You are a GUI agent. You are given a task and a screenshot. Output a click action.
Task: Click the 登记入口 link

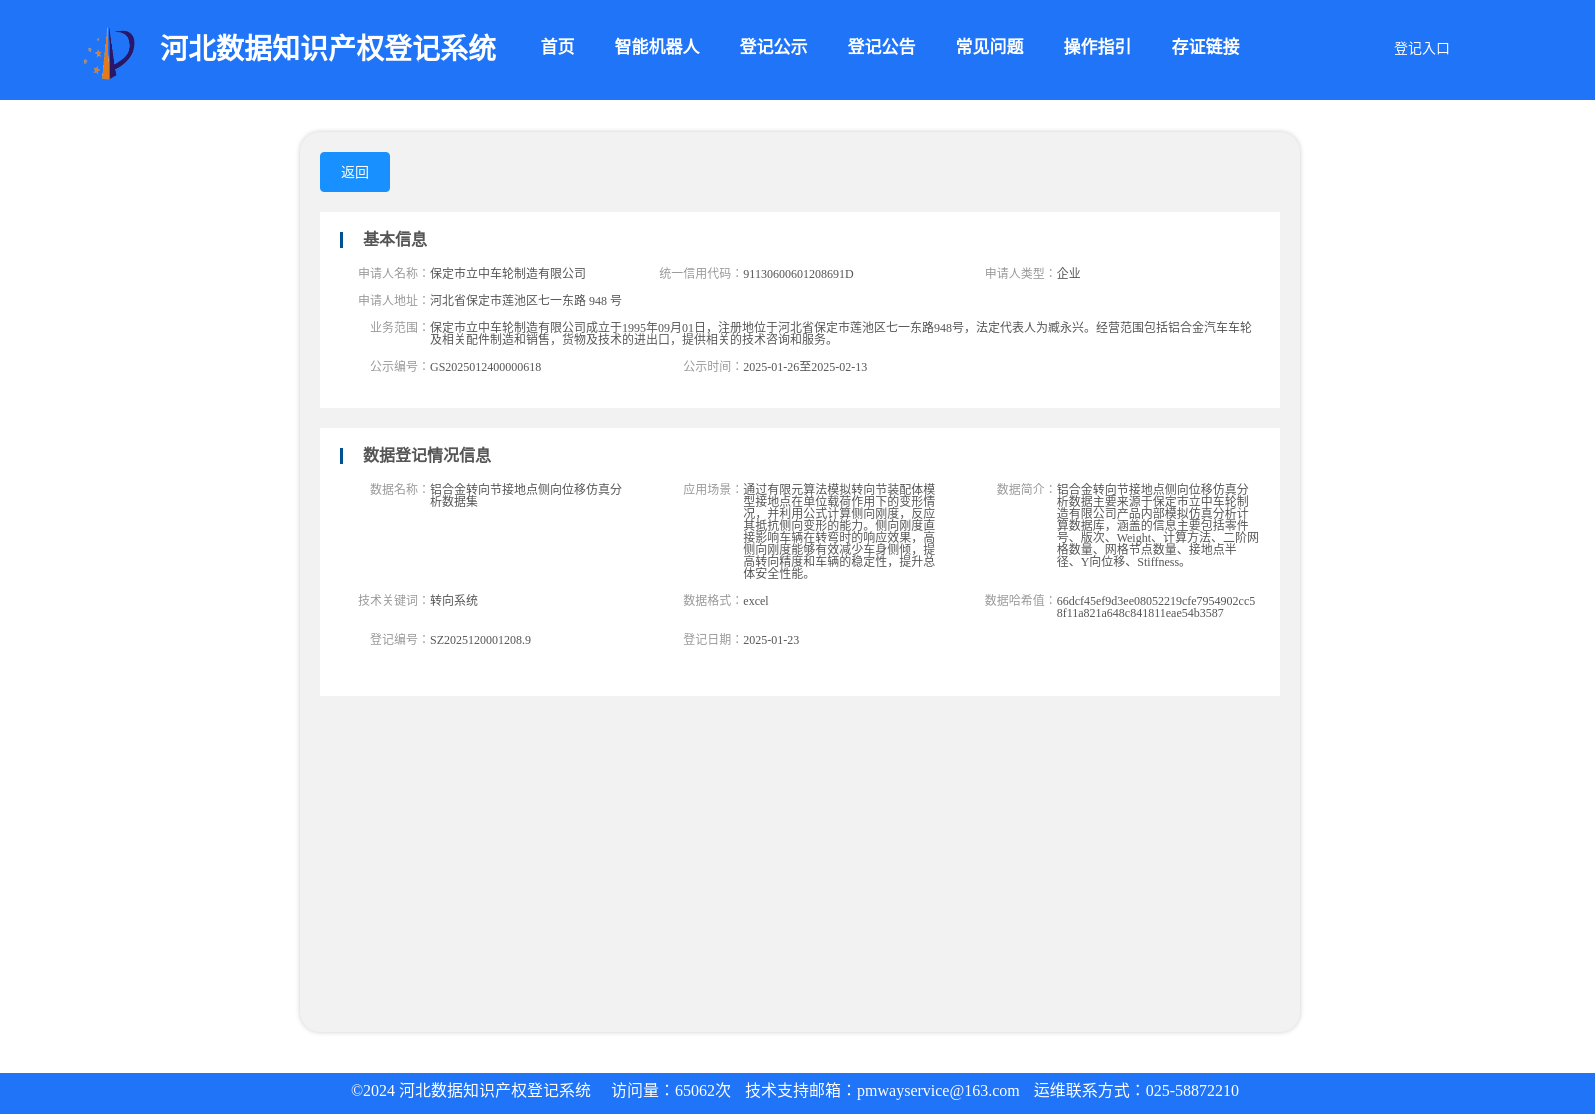pyautogui.click(x=1421, y=48)
